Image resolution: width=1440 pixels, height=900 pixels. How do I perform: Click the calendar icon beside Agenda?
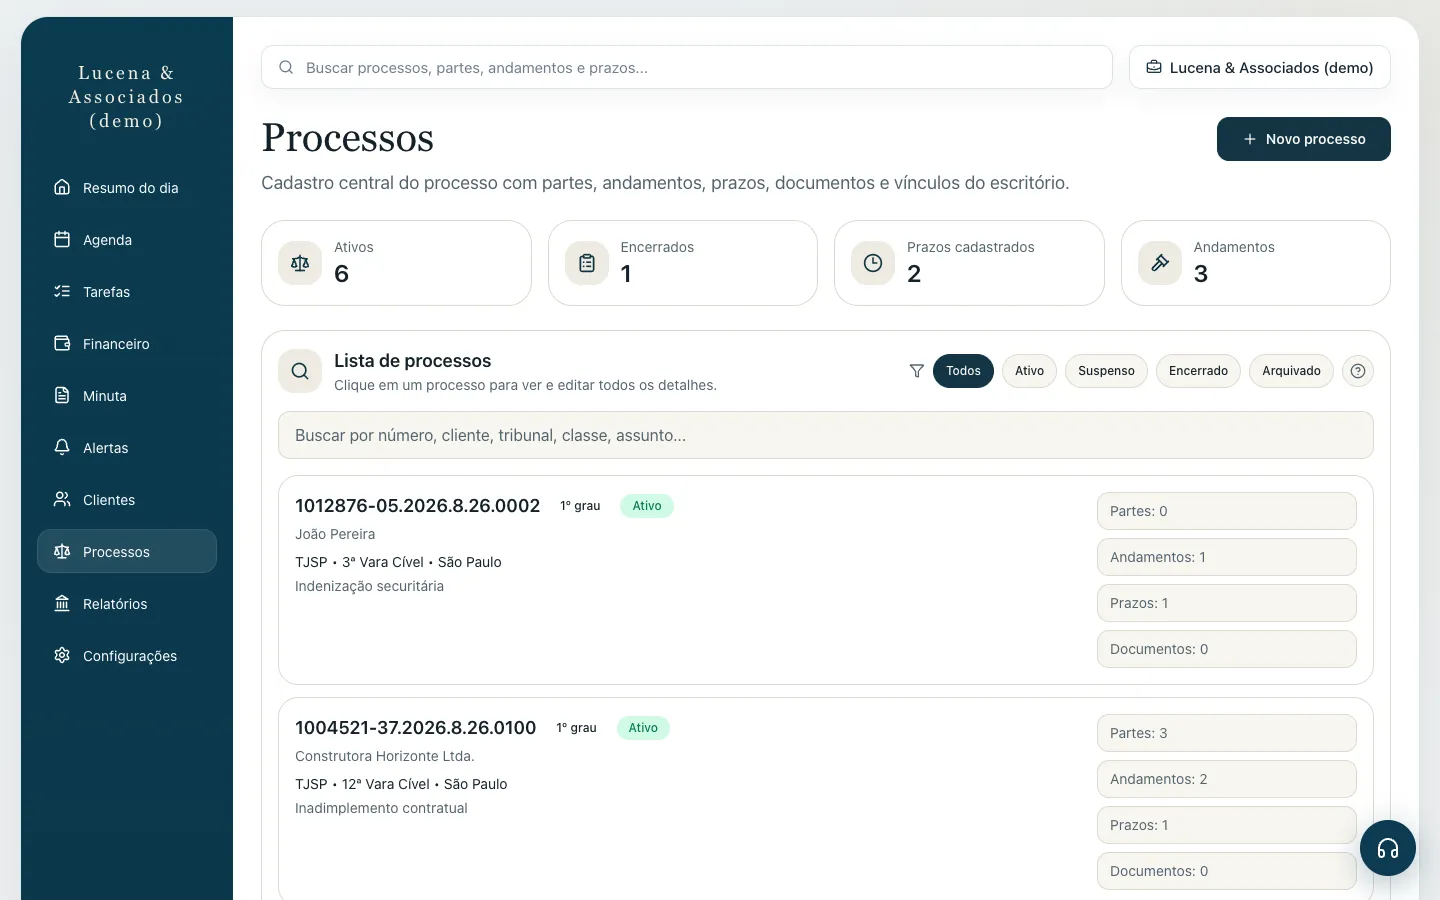(x=62, y=239)
